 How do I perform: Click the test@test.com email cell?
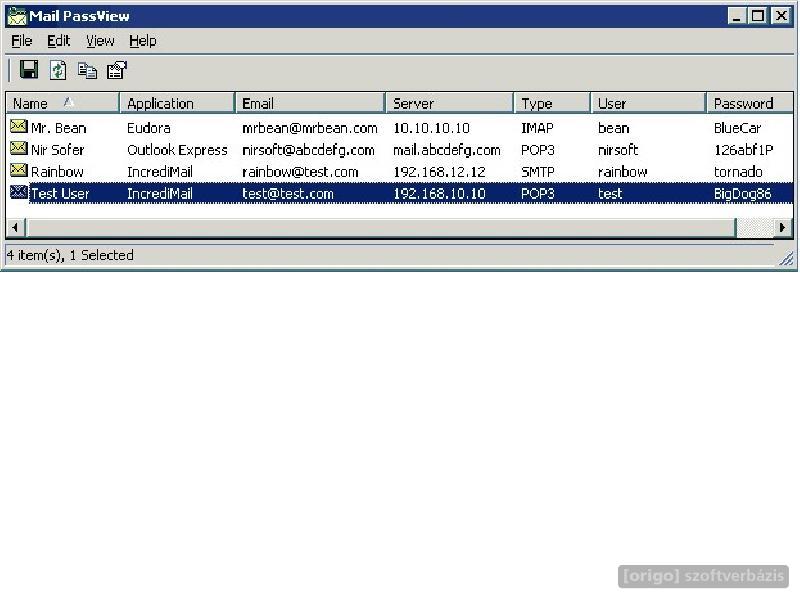288,194
